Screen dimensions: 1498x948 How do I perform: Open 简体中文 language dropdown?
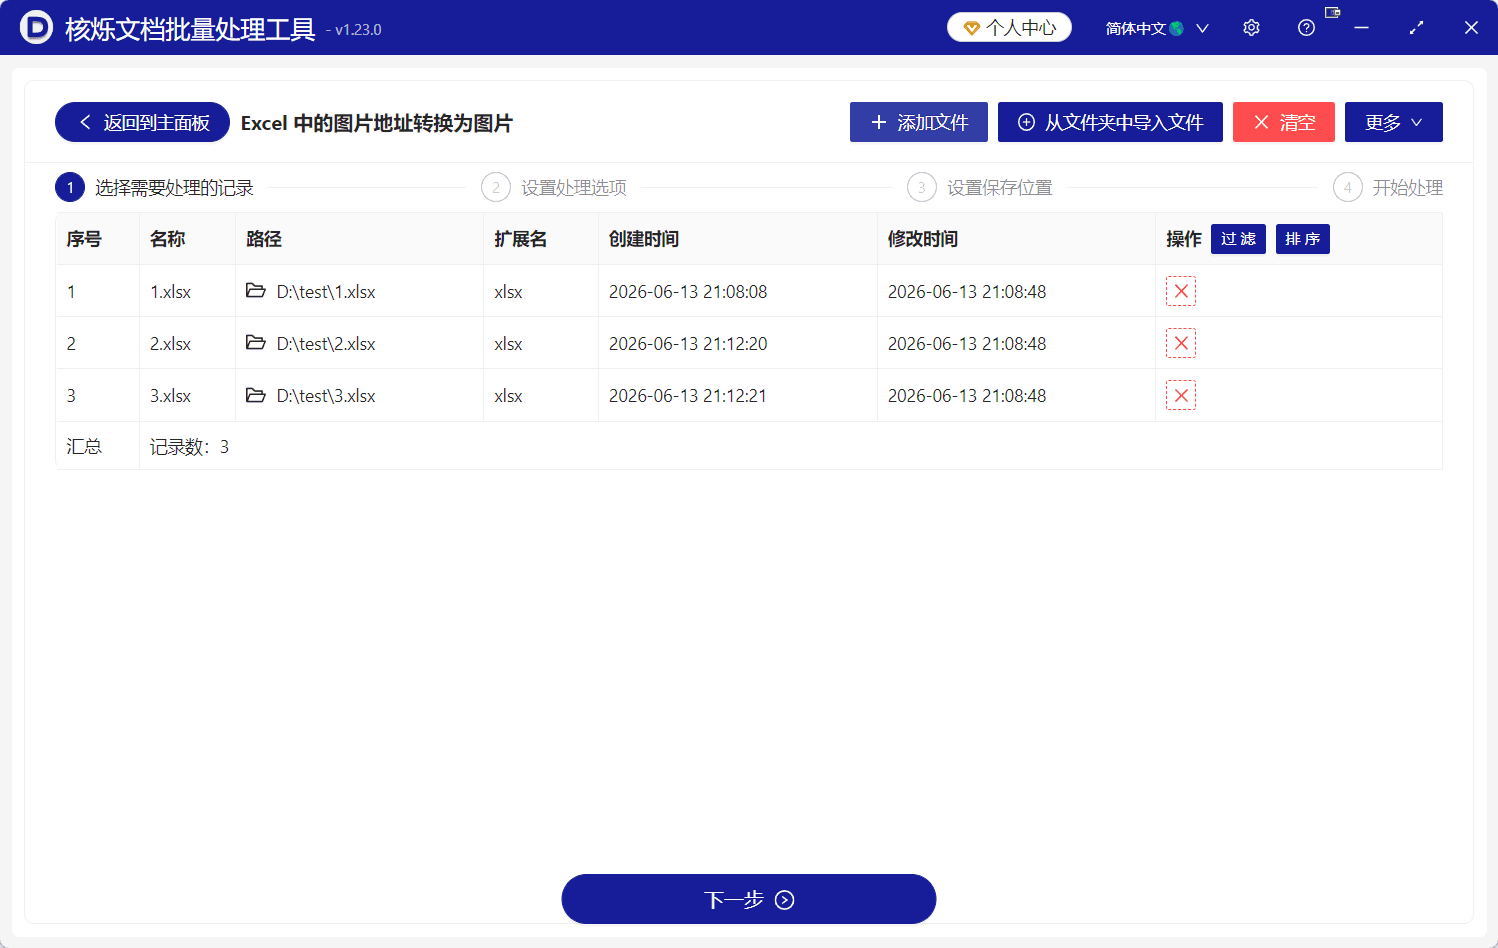(x=1157, y=28)
